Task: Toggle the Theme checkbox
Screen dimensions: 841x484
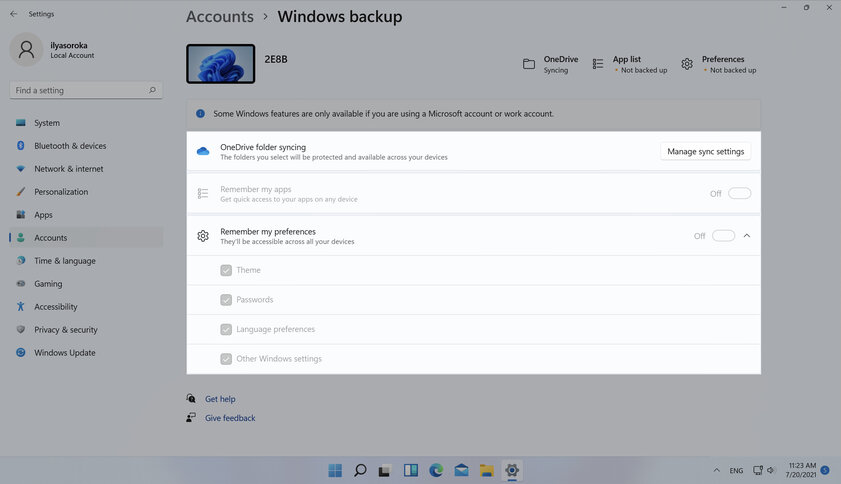Action: [x=226, y=270]
